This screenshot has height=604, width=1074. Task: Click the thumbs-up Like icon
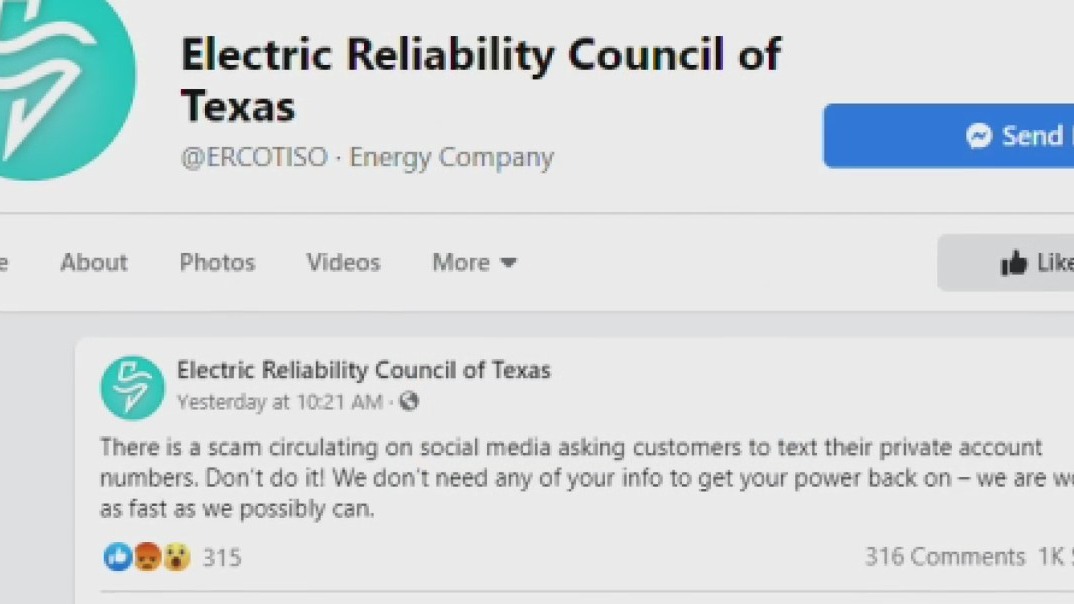coord(1013,262)
